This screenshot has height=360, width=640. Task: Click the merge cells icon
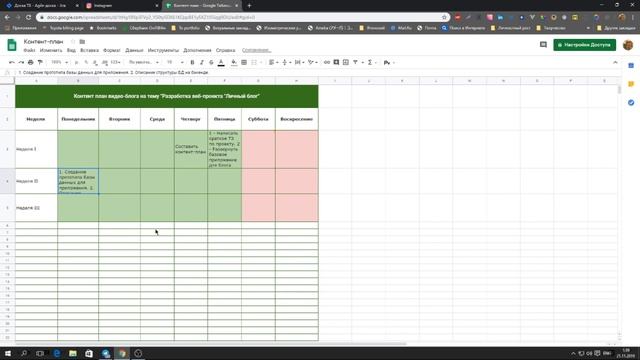[x=254, y=62]
